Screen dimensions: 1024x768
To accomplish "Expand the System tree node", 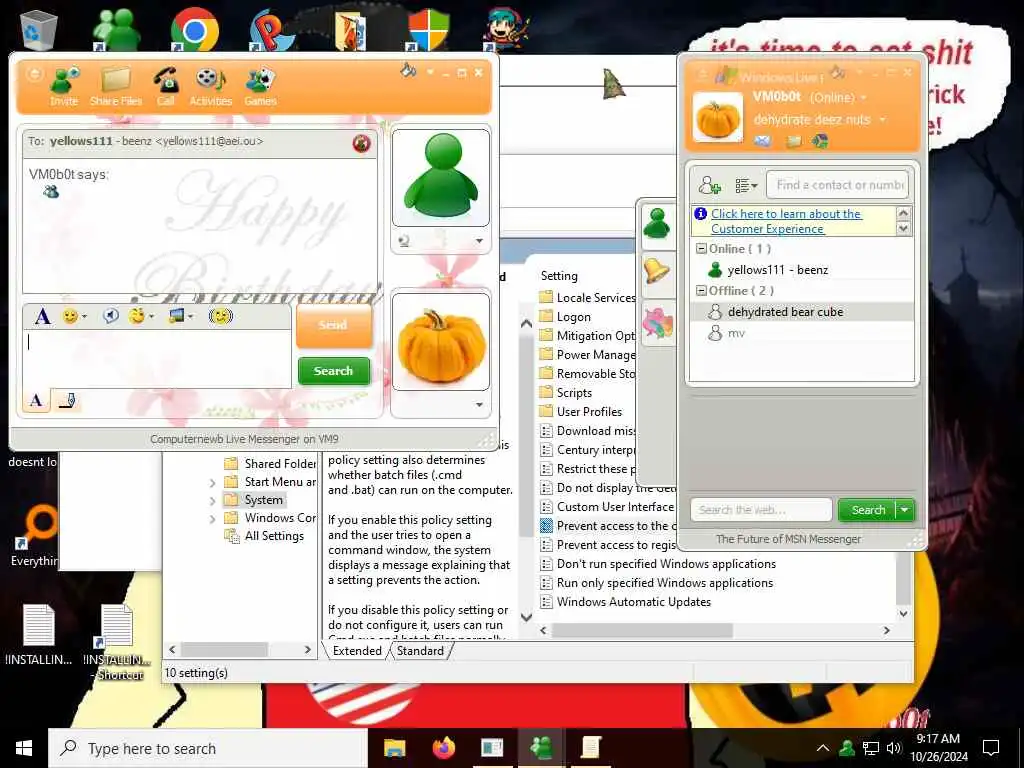I will click(212, 502).
